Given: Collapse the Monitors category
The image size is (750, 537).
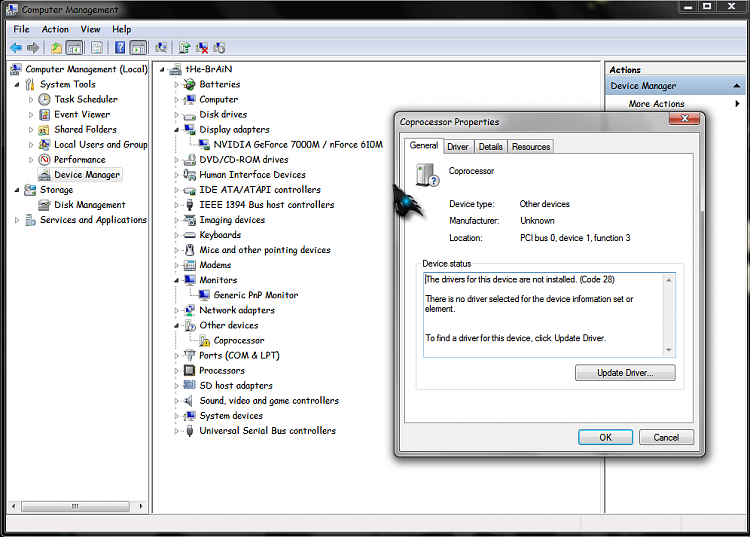Looking at the screenshot, I should 176,280.
